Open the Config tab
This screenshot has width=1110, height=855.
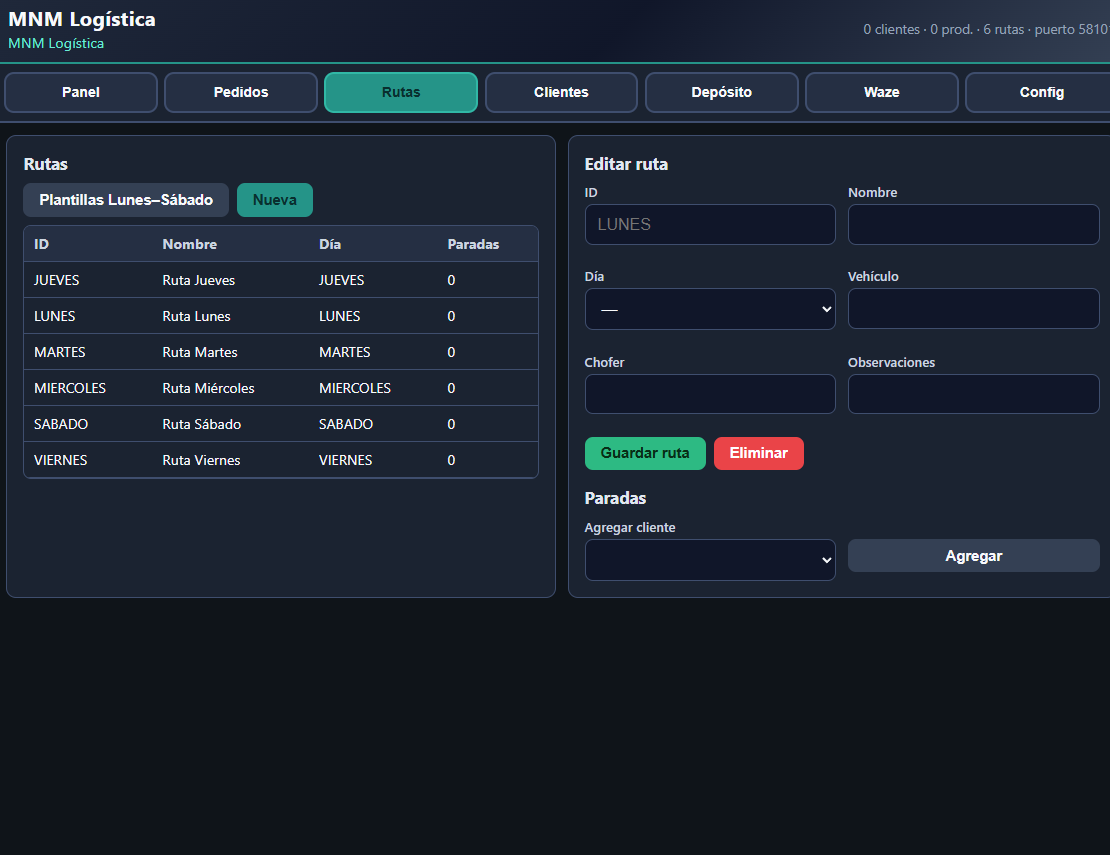click(1038, 92)
